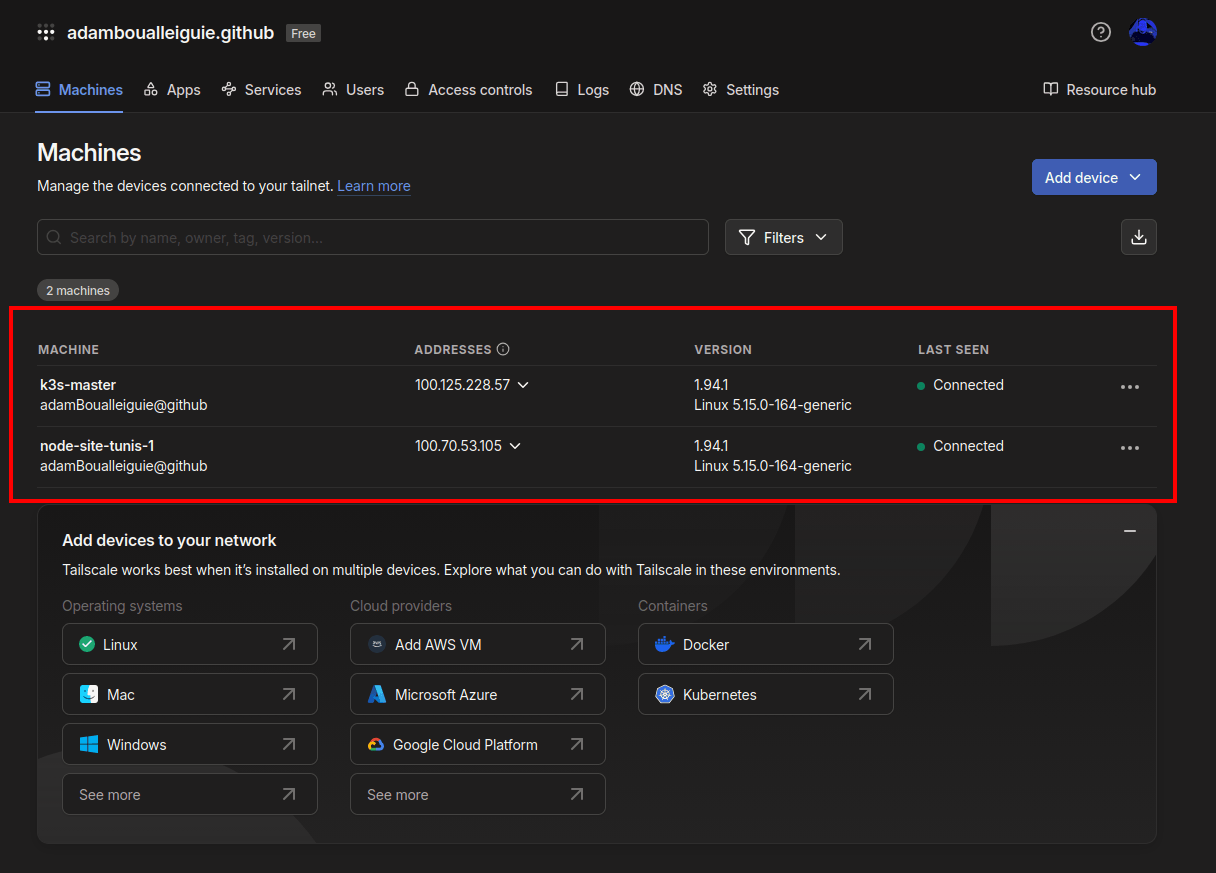Focus the machine search input field
The height and width of the screenshot is (873, 1216).
click(373, 237)
